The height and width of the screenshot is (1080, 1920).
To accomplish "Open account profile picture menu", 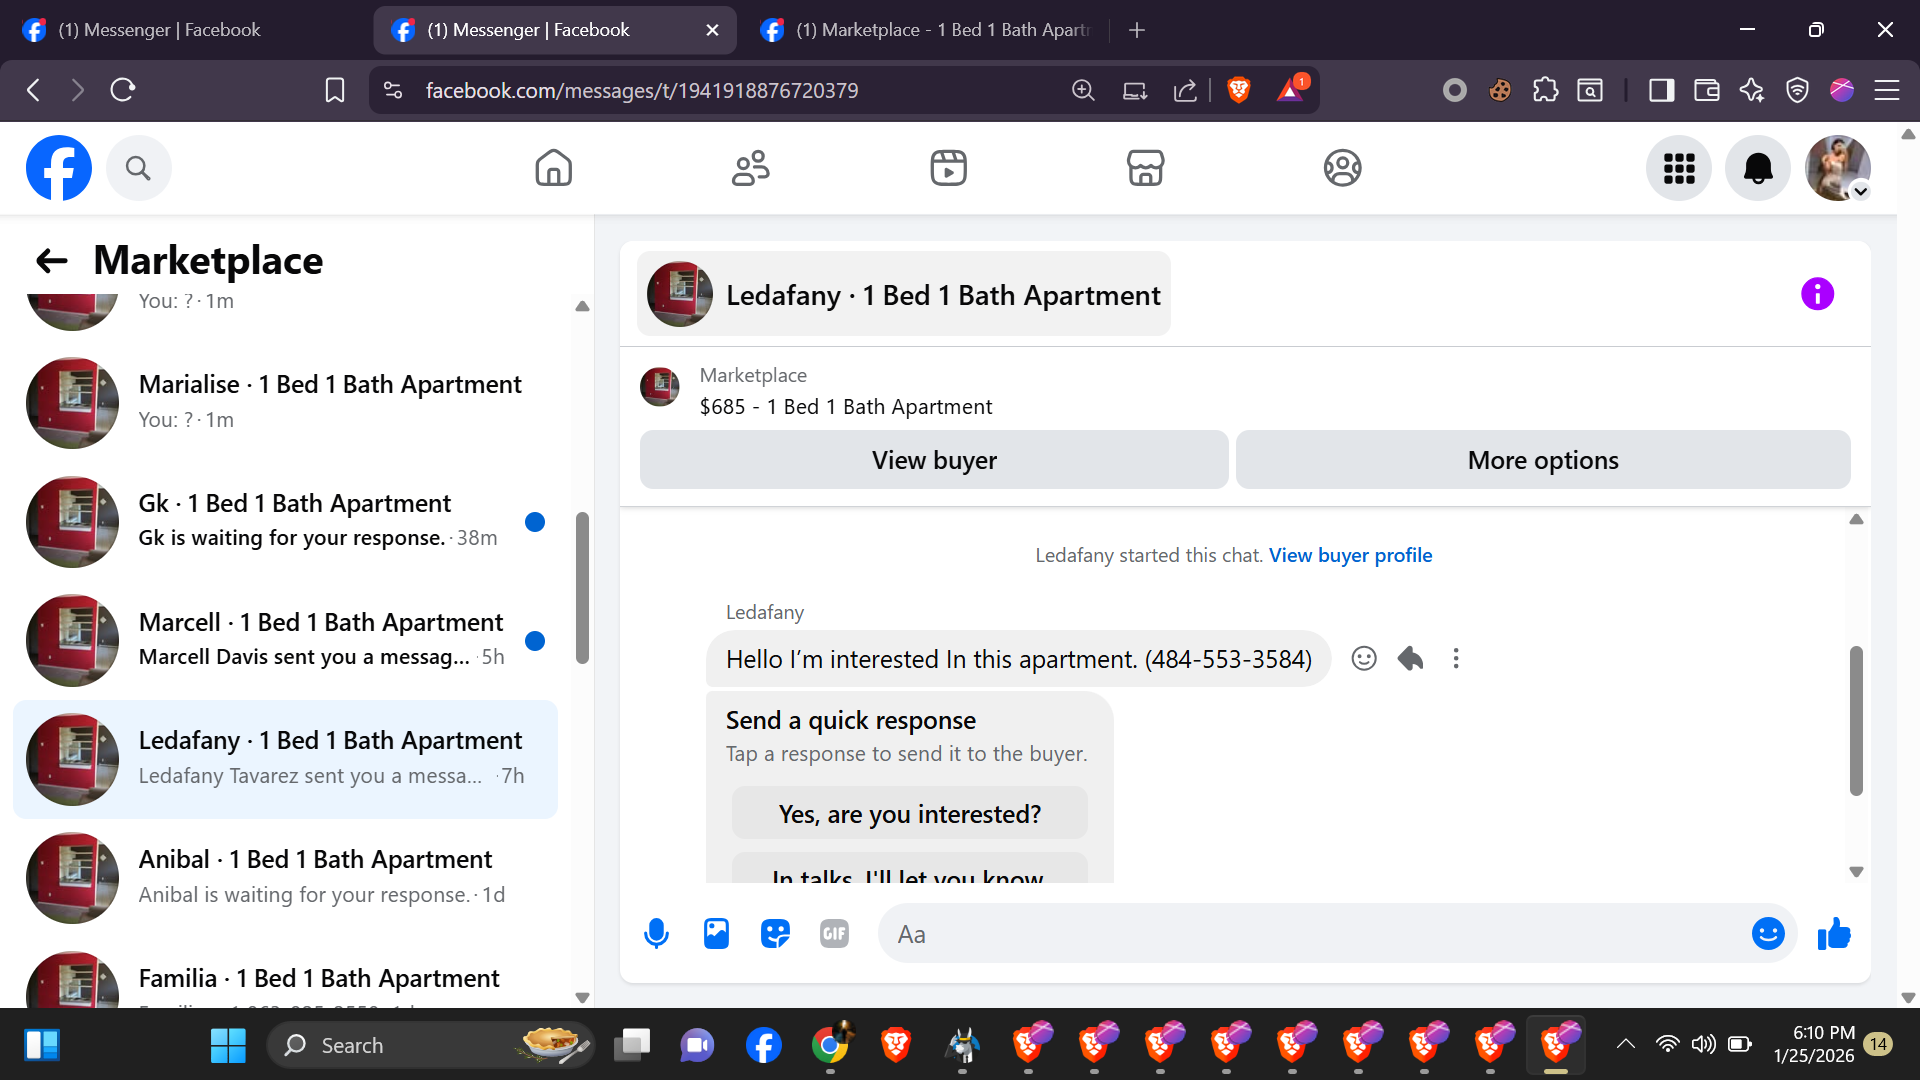I will coord(1838,168).
